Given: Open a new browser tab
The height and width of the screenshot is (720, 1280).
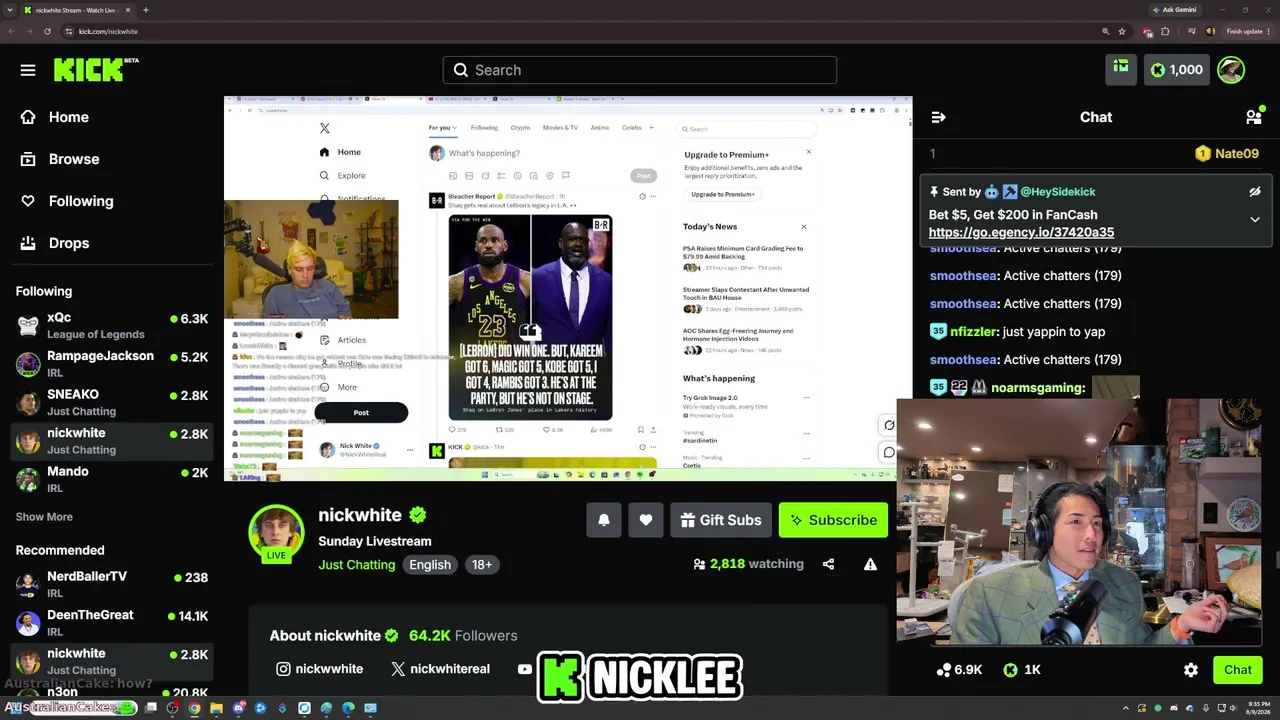Looking at the screenshot, I should pos(146,10).
